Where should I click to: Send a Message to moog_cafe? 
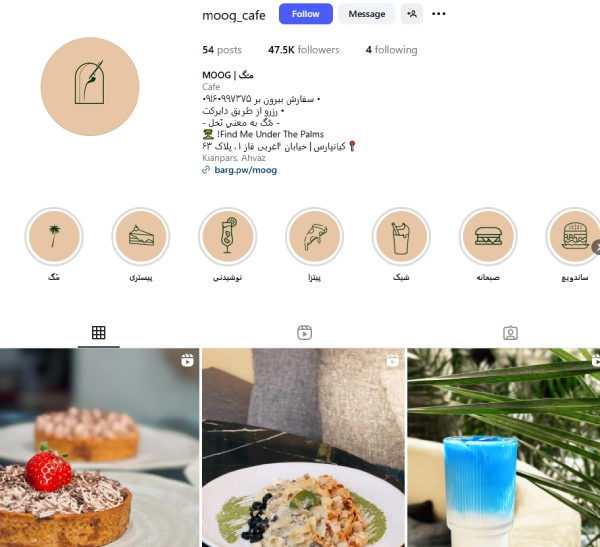[367, 14]
